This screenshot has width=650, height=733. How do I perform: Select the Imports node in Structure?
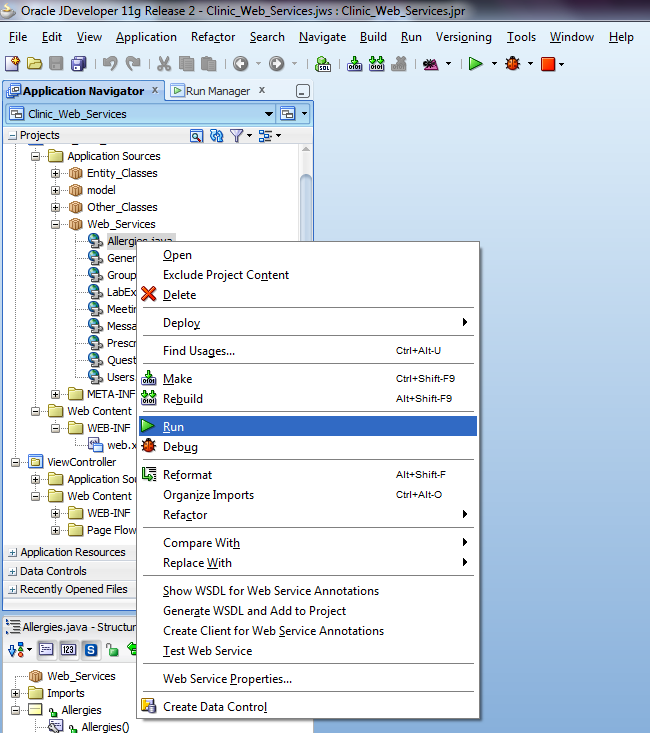[x=65, y=693]
